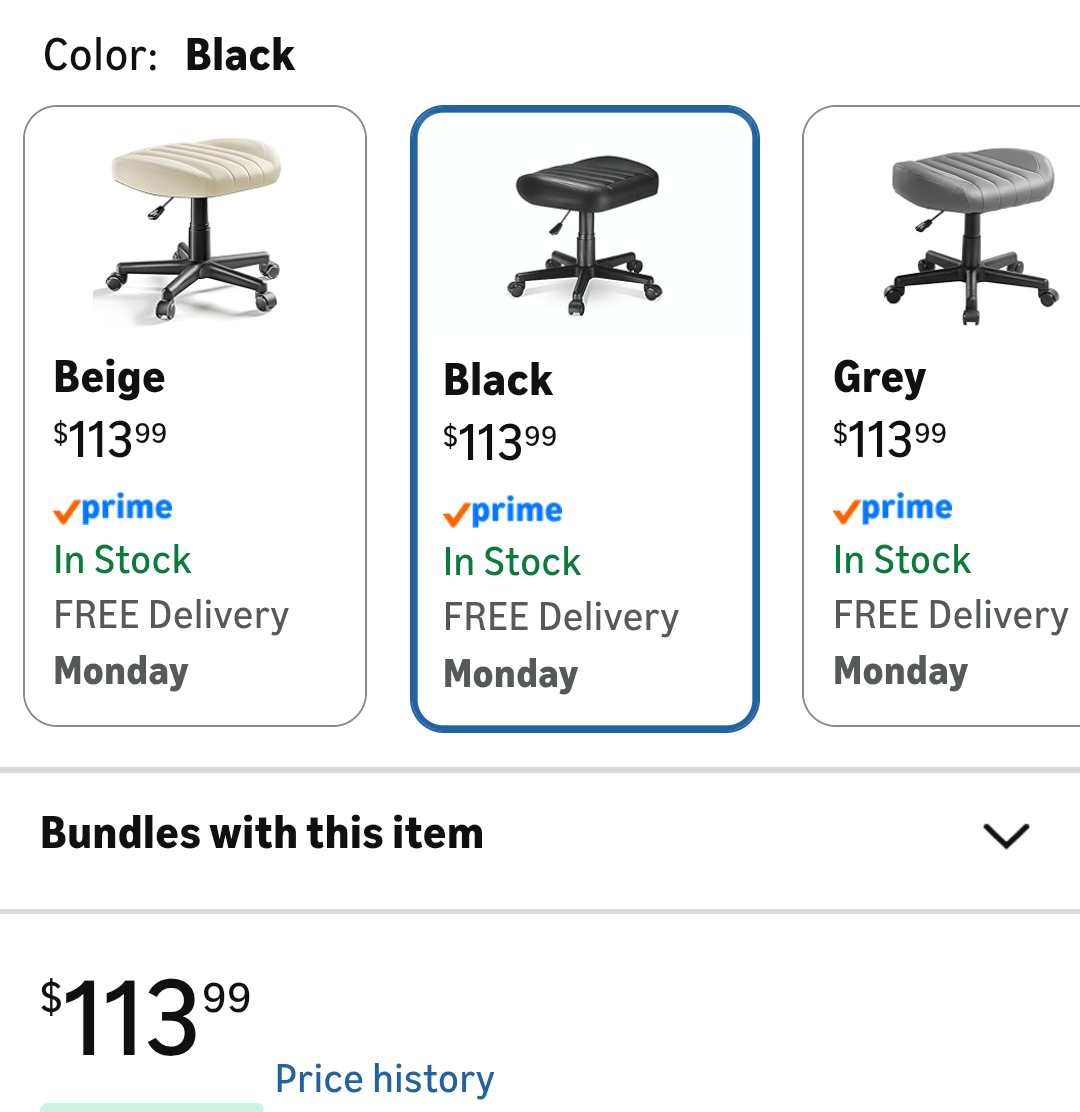
Task: Open the Price history link
Action: click(385, 1079)
